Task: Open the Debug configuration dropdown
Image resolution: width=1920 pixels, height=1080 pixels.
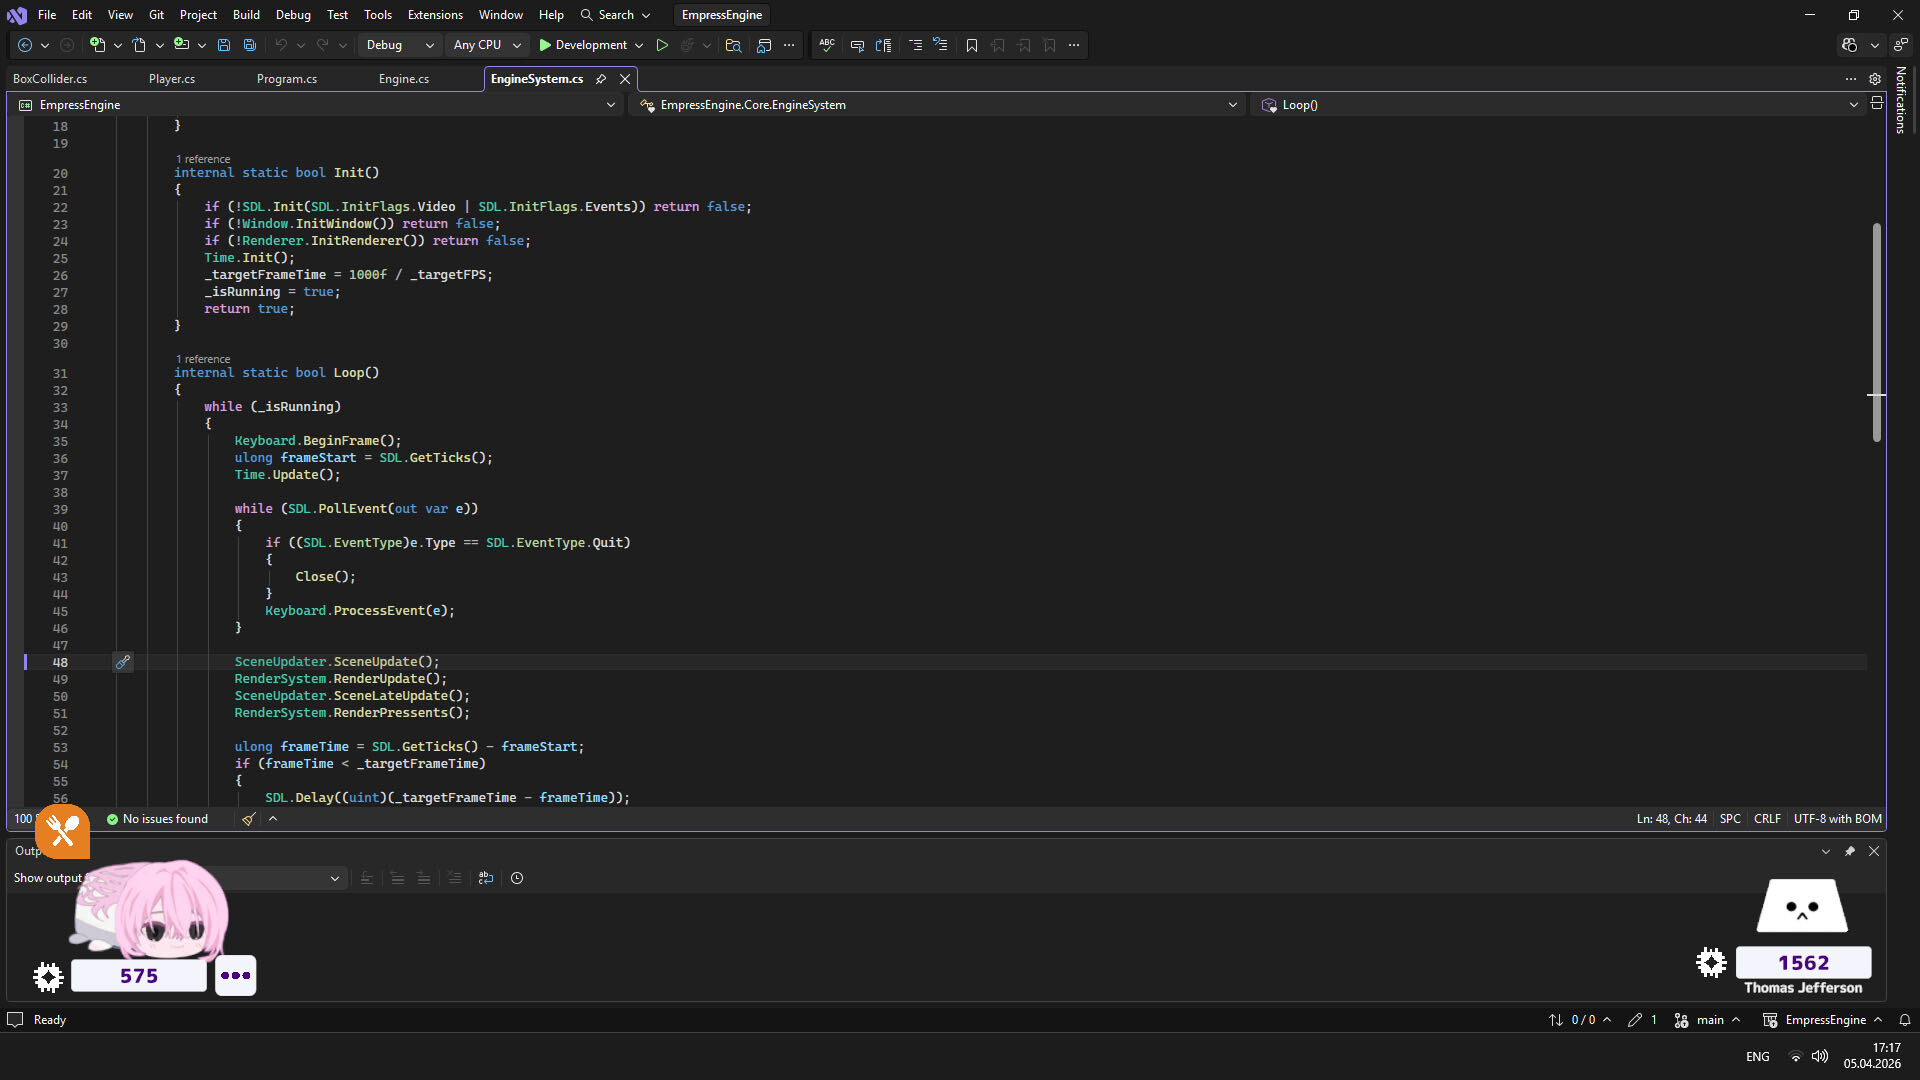Action: [399, 45]
